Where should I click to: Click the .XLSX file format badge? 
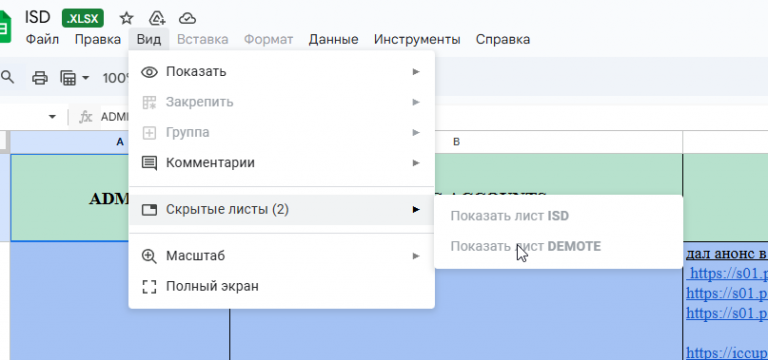(x=83, y=19)
